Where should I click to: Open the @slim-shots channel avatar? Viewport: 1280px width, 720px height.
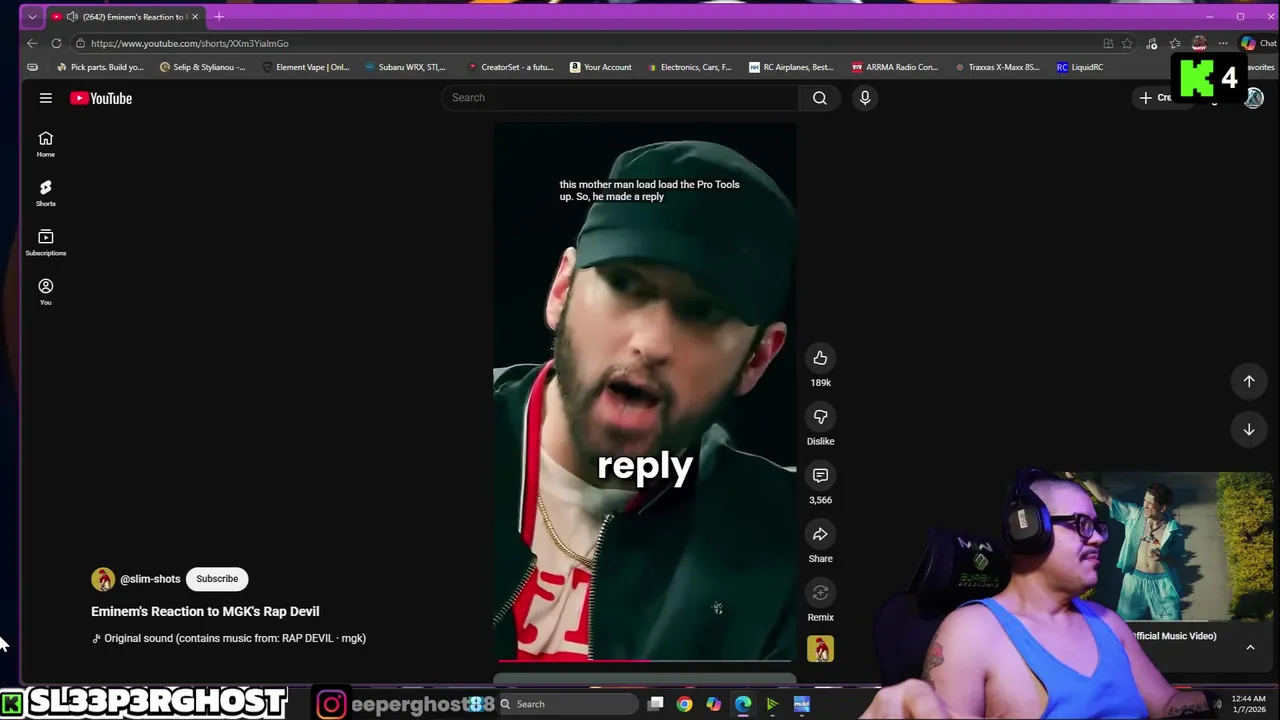point(103,580)
